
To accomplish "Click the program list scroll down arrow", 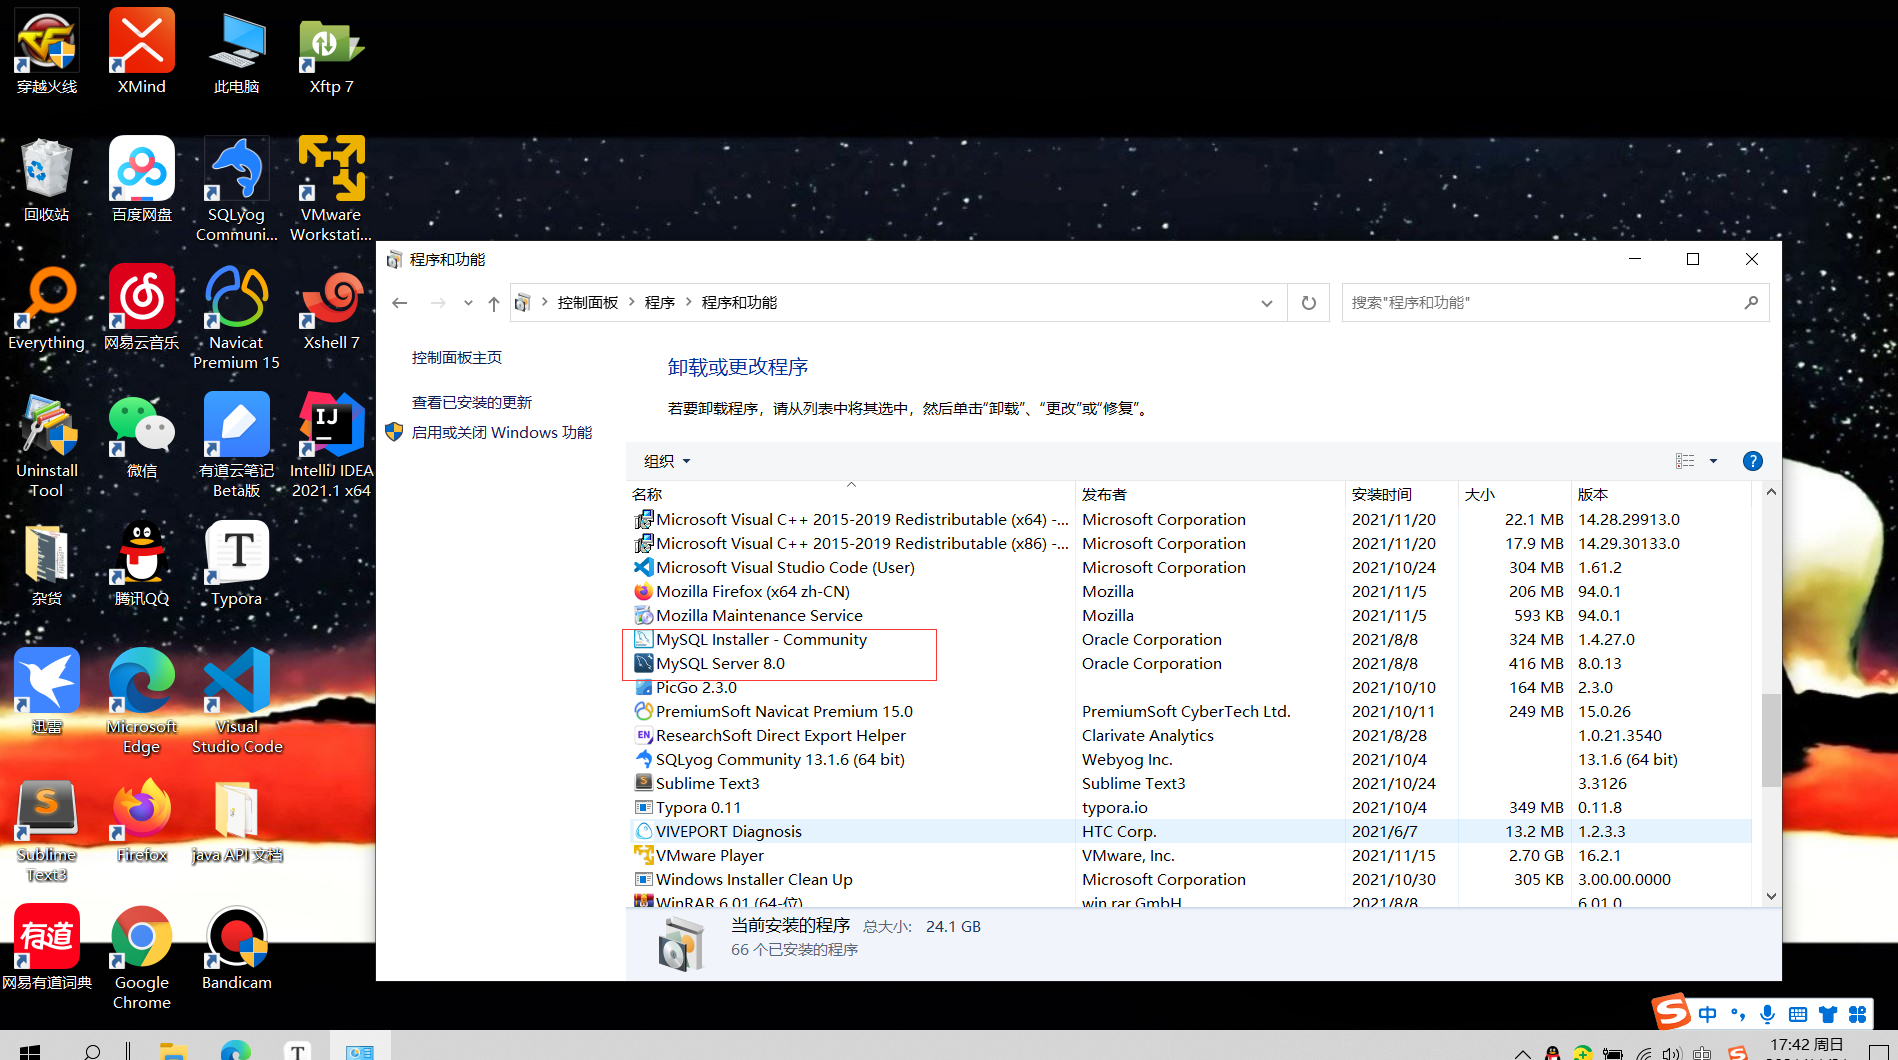I will point(1771,897).
